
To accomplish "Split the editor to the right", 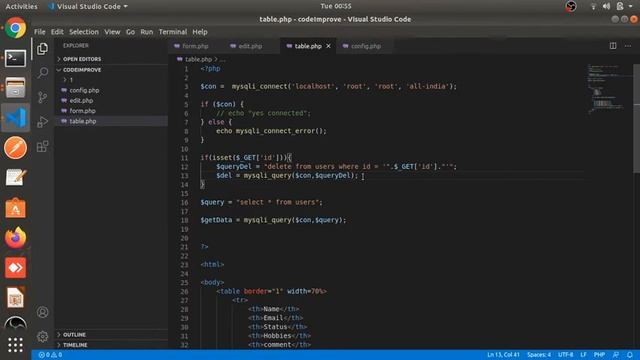I will (613, 46).
